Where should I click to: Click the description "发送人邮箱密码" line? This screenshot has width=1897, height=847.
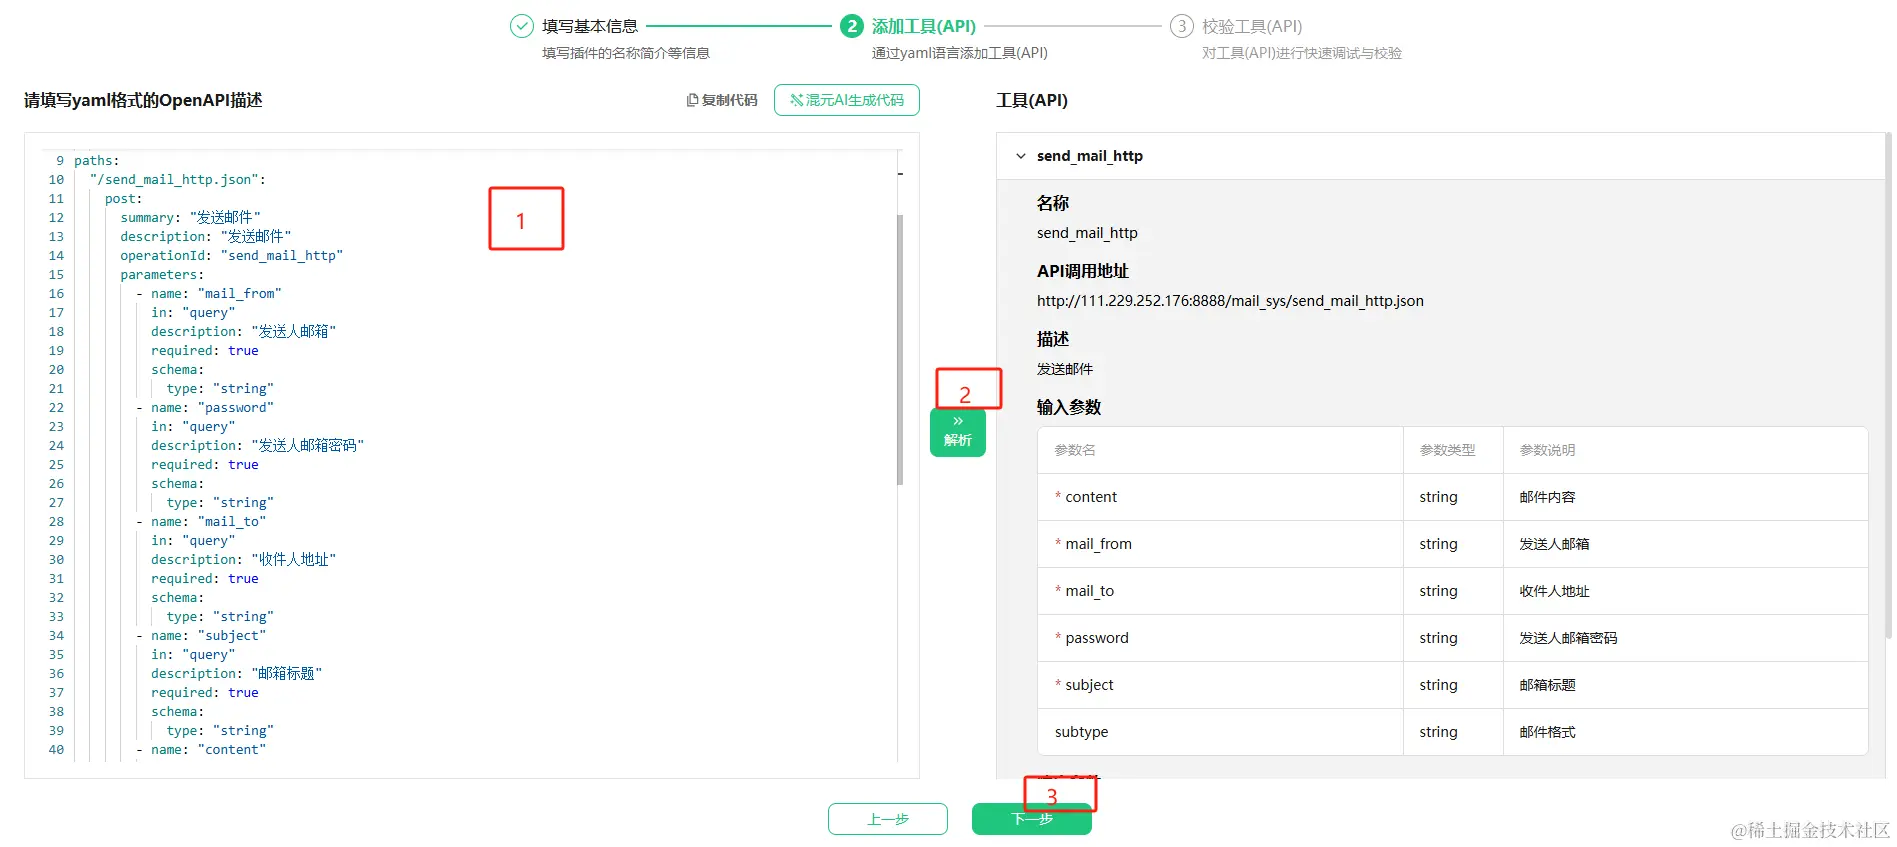(257, 445)
